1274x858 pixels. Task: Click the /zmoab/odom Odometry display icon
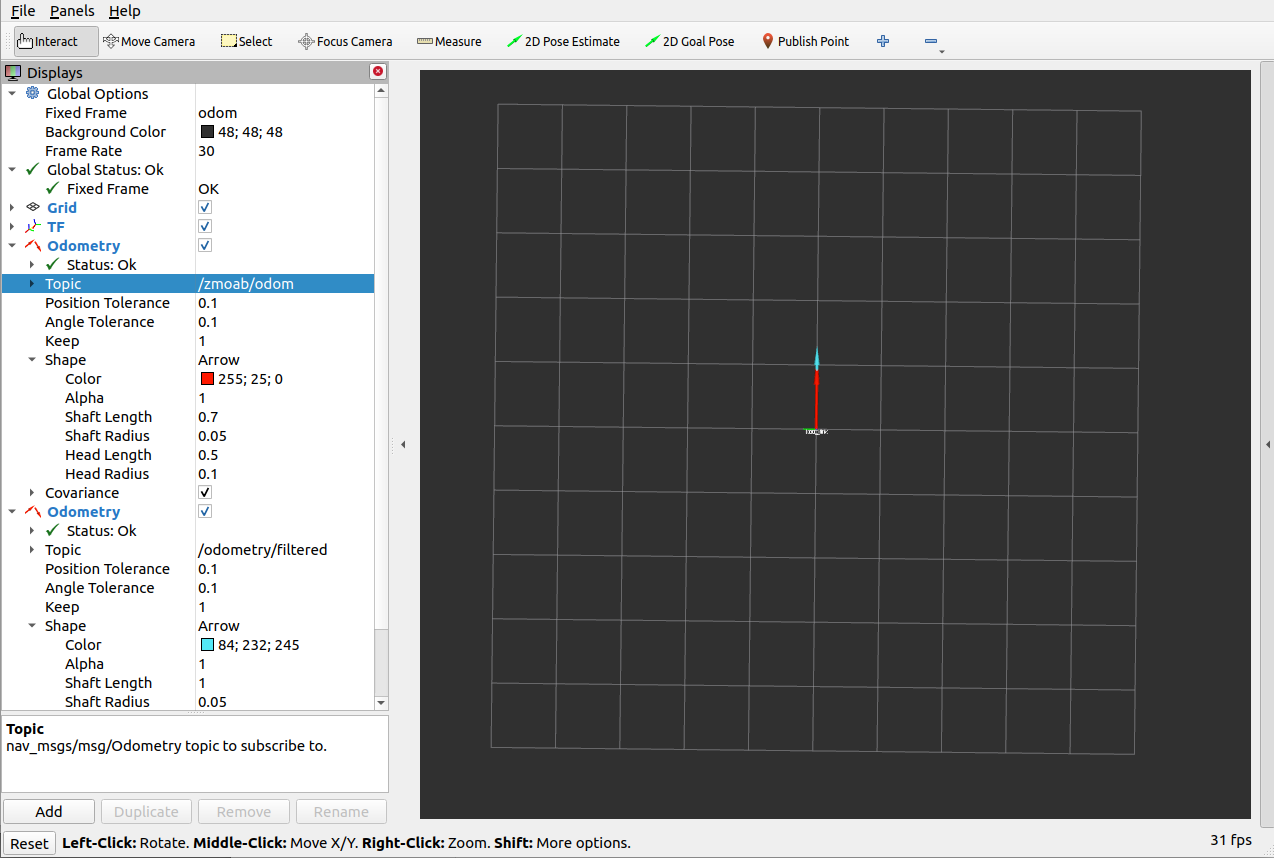pos(33,245)
